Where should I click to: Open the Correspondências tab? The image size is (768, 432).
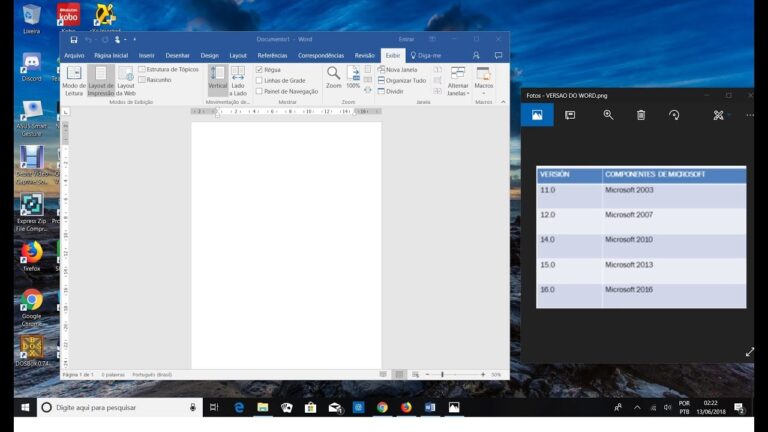[x=321, y=55]
